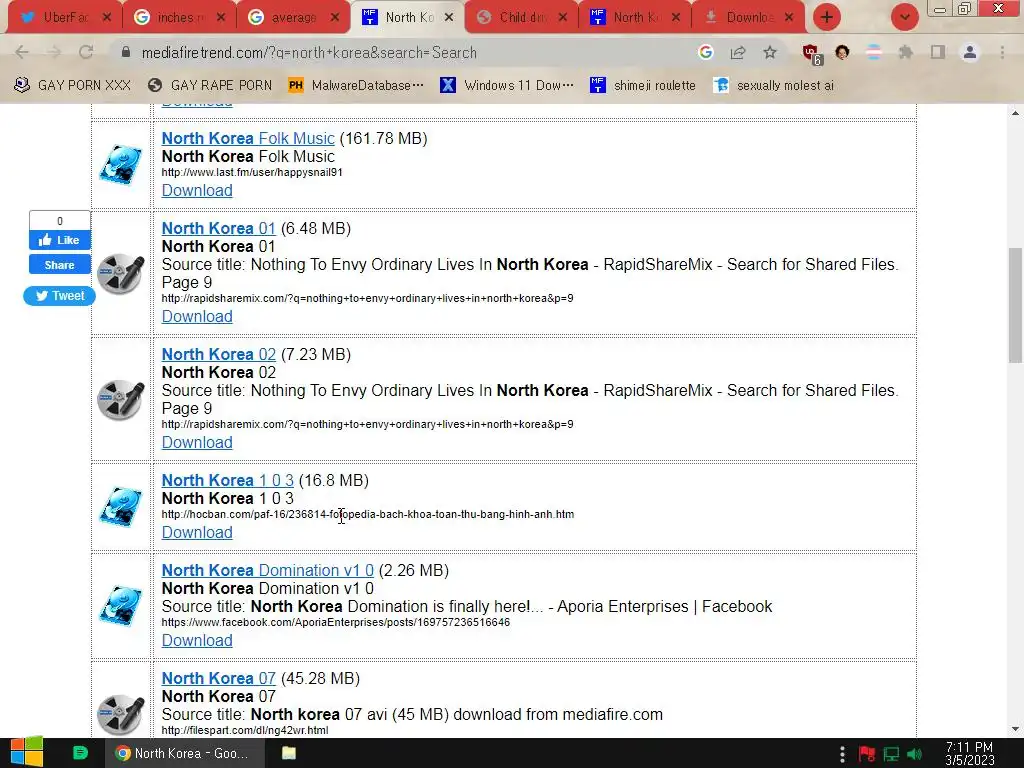Click the Domination v1 0 disk icon
Screen dimensions: 1024x768
[121, 606]
